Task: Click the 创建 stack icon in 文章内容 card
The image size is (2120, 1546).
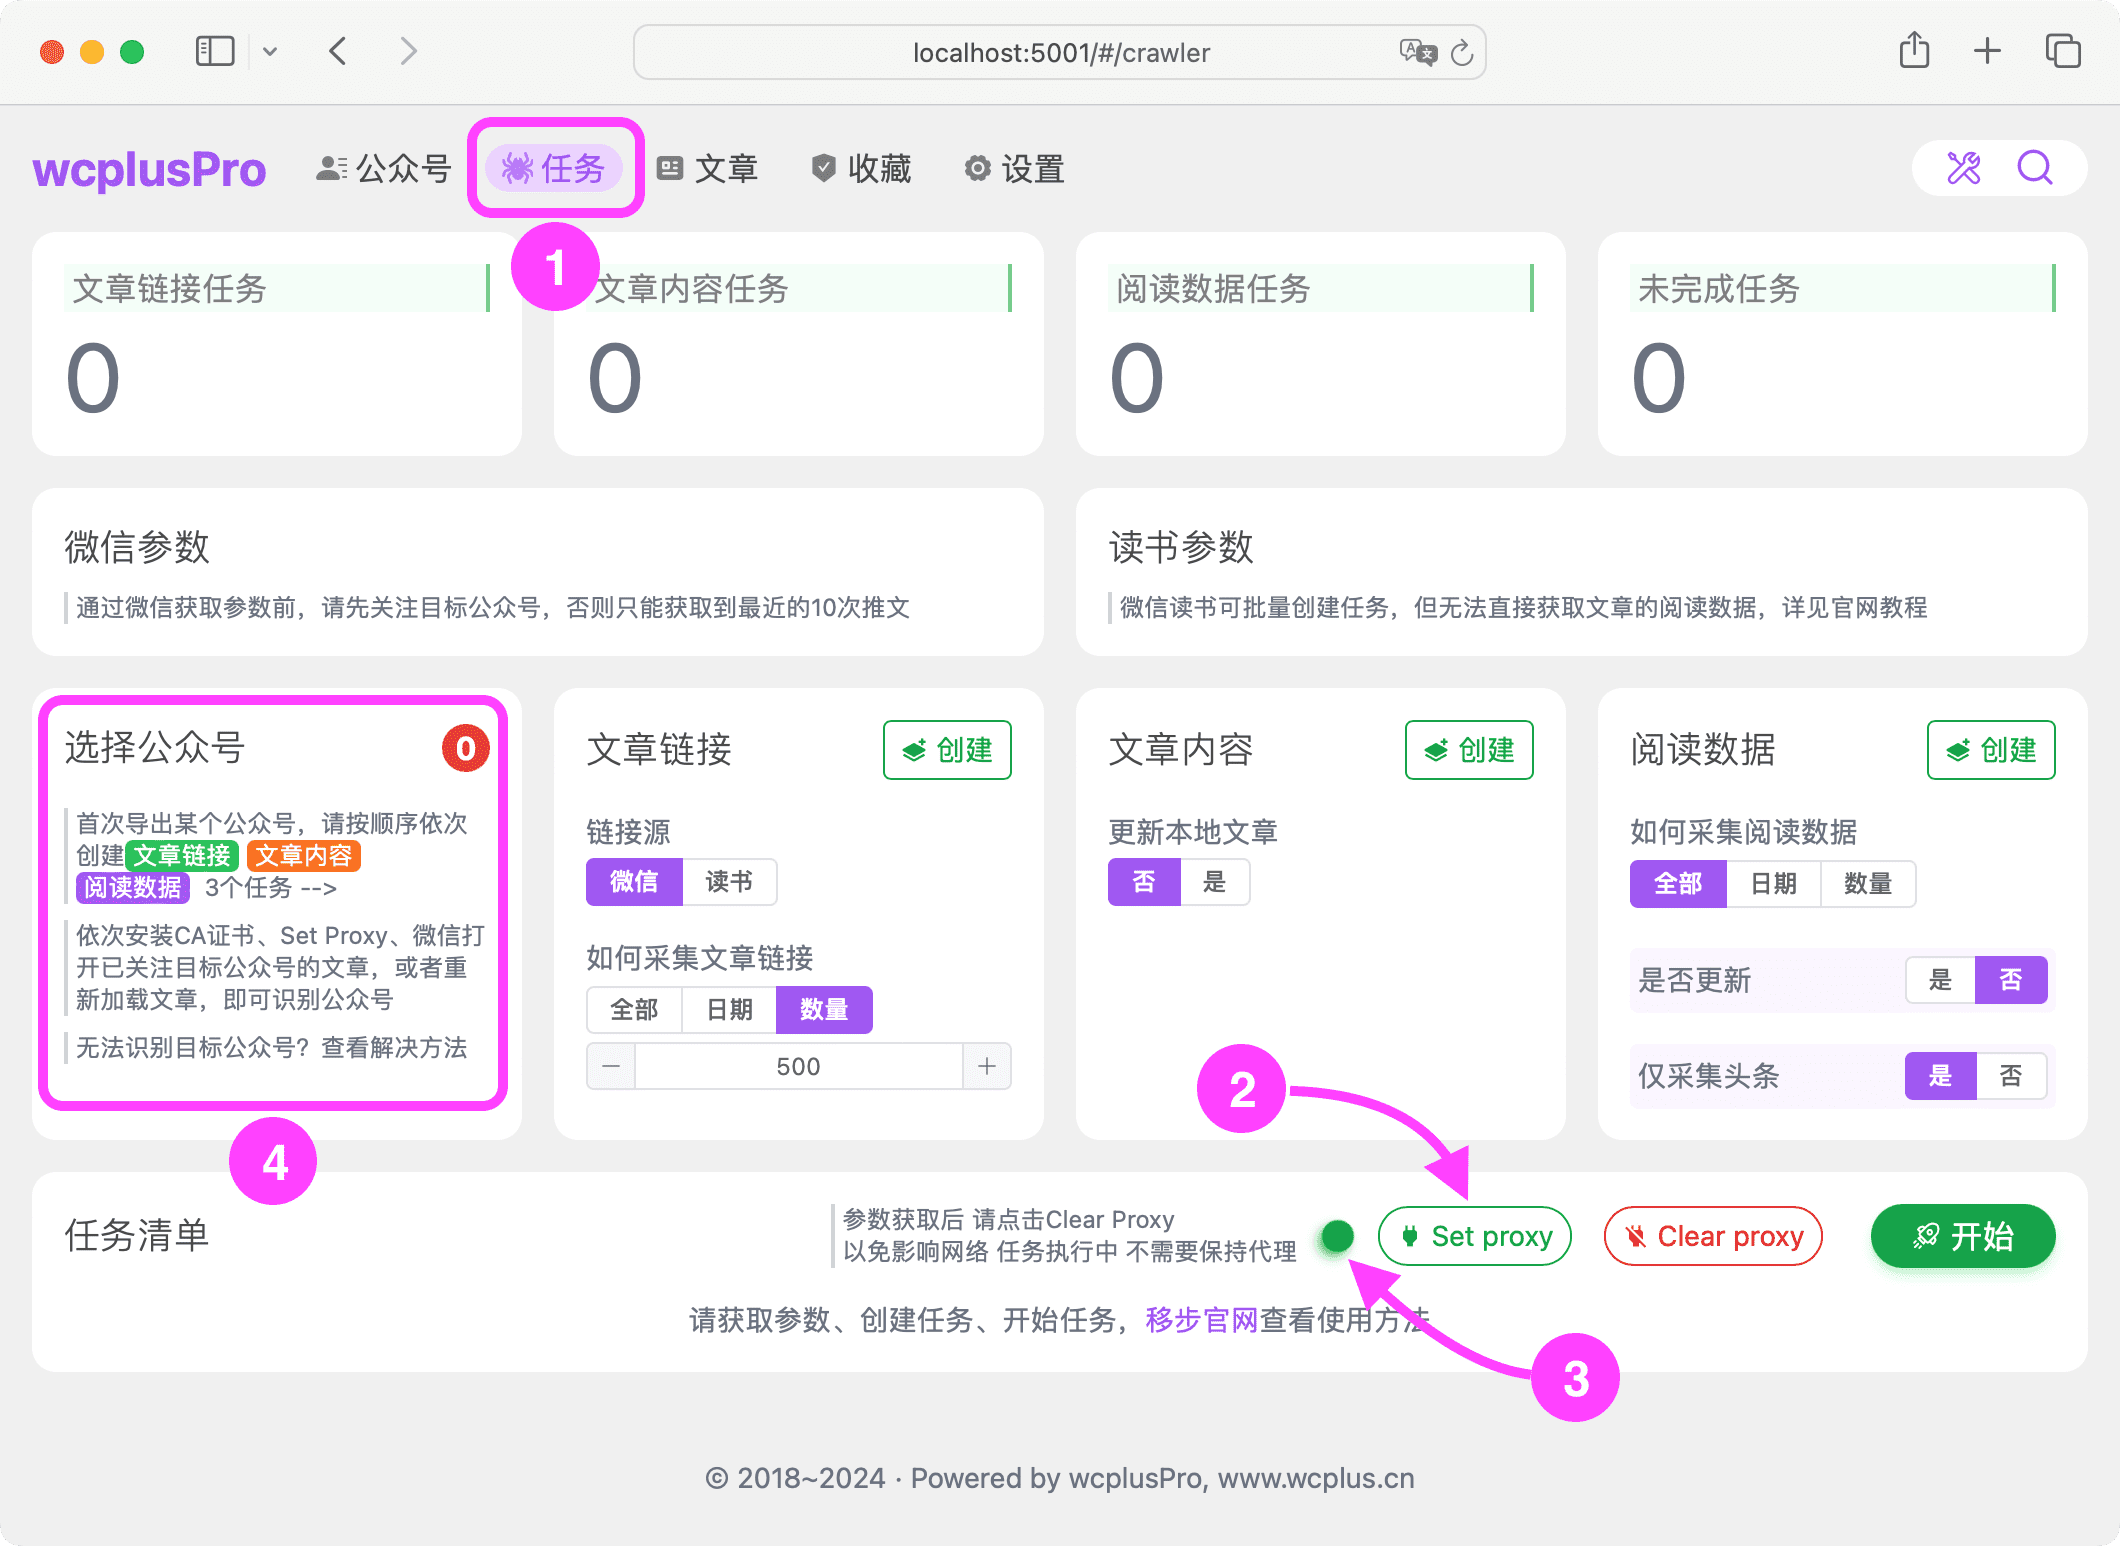Action: coord(1437,750)
